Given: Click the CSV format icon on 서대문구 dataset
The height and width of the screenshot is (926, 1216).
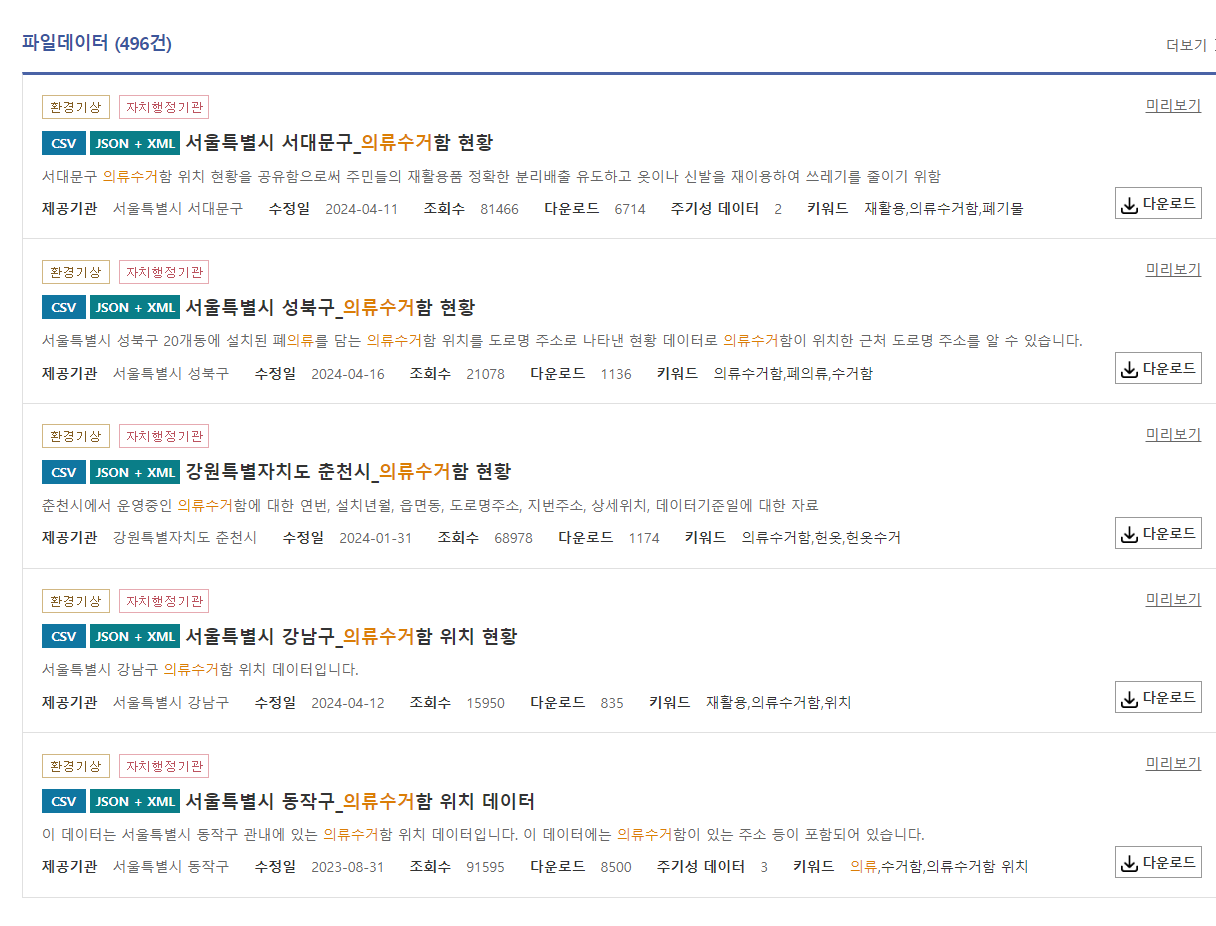Looking at the screenshot, I should pos(63,142).
